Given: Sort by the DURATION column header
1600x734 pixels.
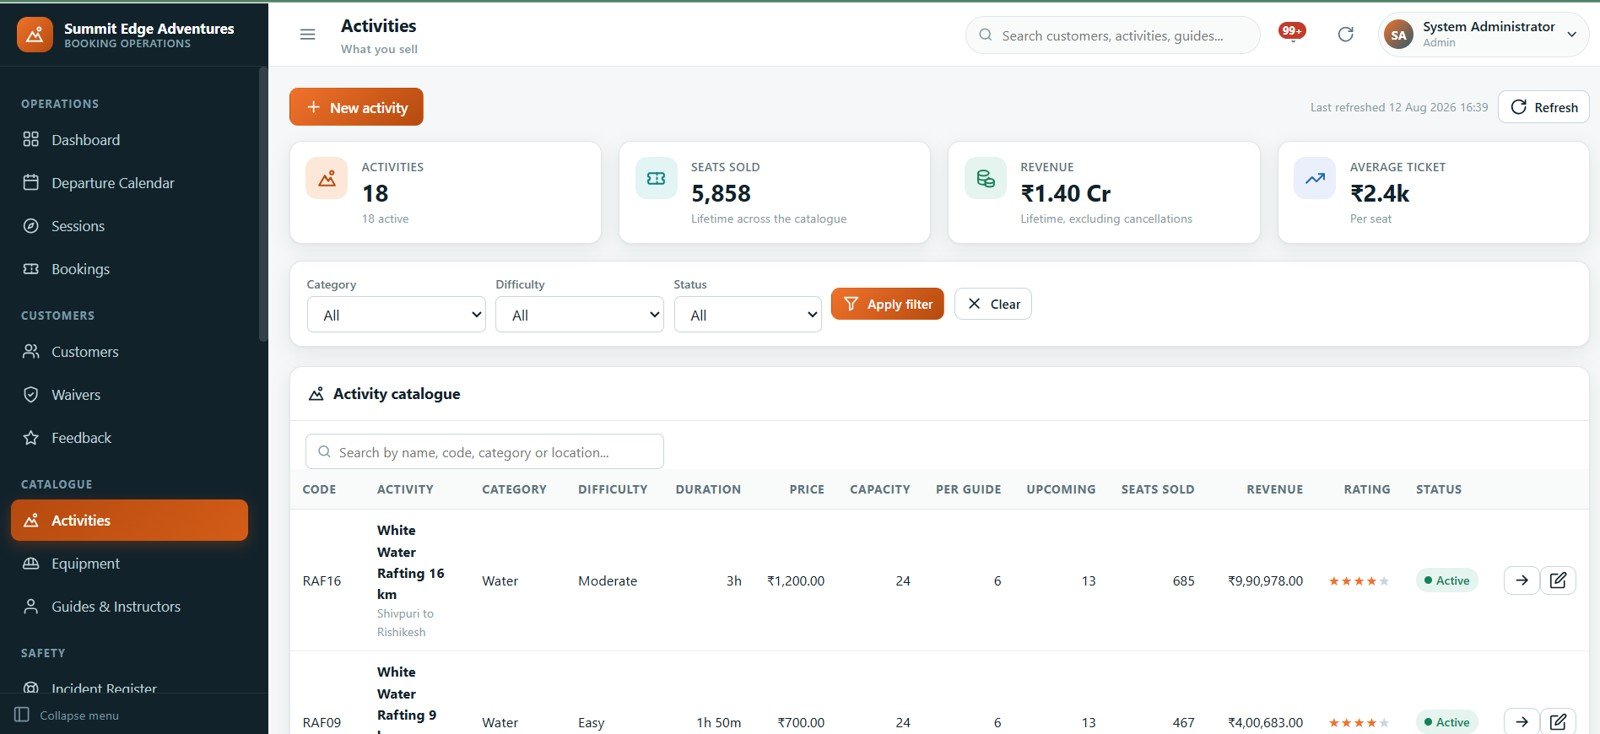Looking at the screenshot, I should click(708, 489).
